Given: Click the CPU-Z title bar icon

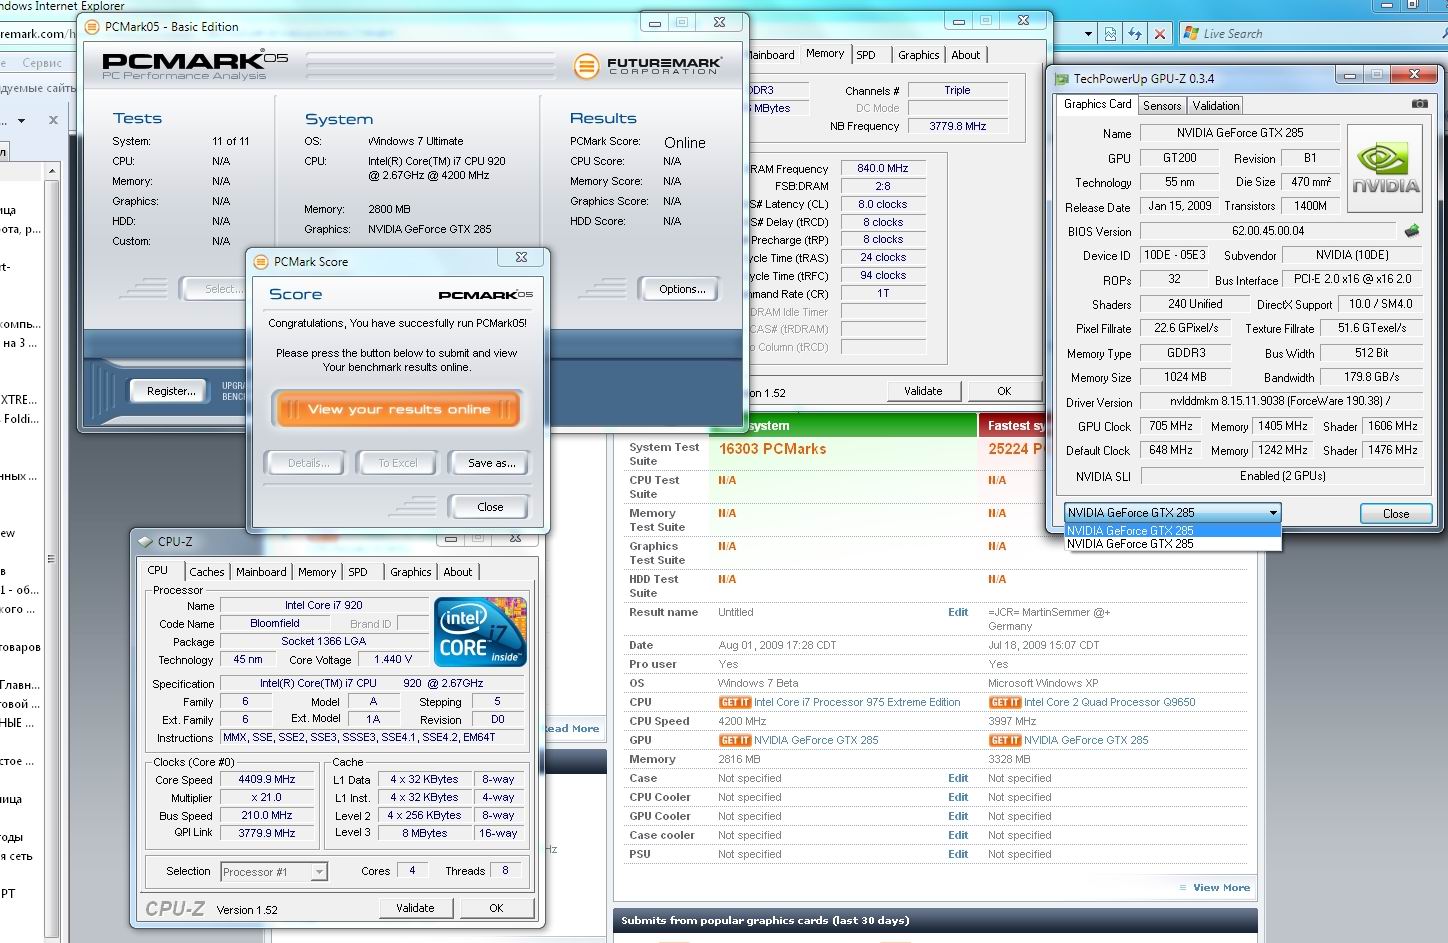Looking at the screenshot, I should pyautogui.click(x=145, y=542).
